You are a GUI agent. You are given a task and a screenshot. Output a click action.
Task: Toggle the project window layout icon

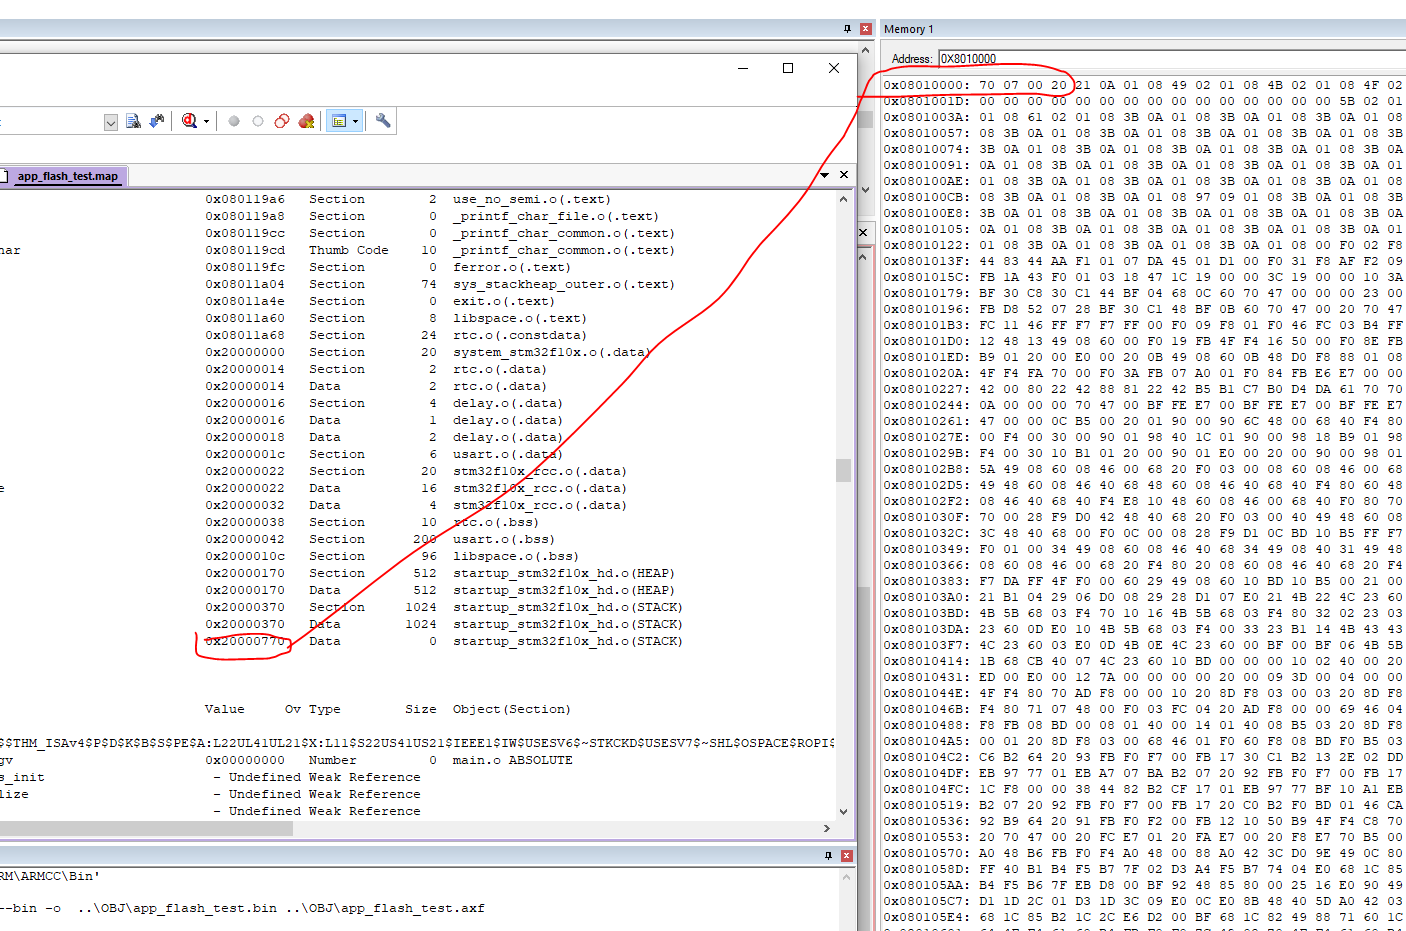pyautogui.click(x=339, y=121)
